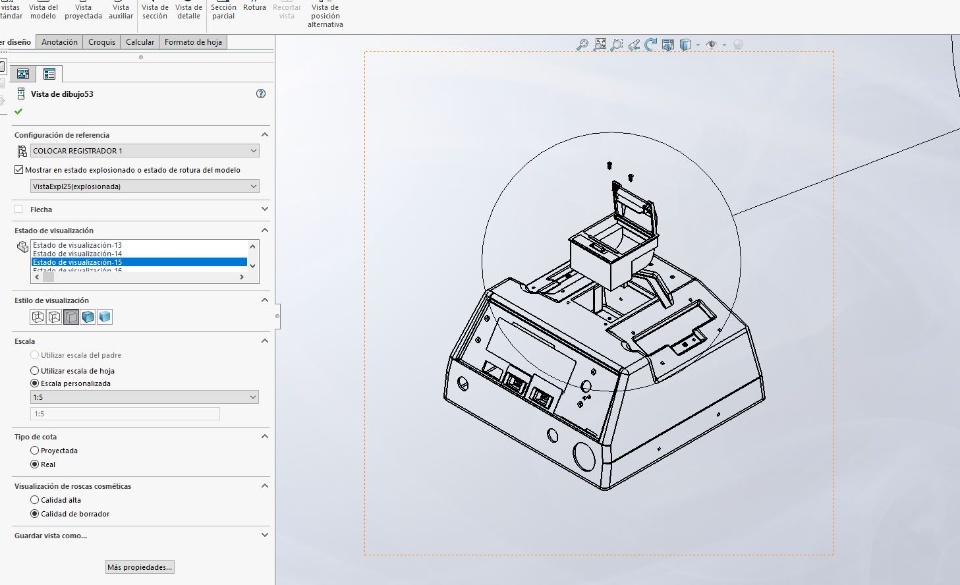Collapse the Estilo de visualización section
Image resolution: width=960 pixels, height=585 pixels.
point(264,300)
